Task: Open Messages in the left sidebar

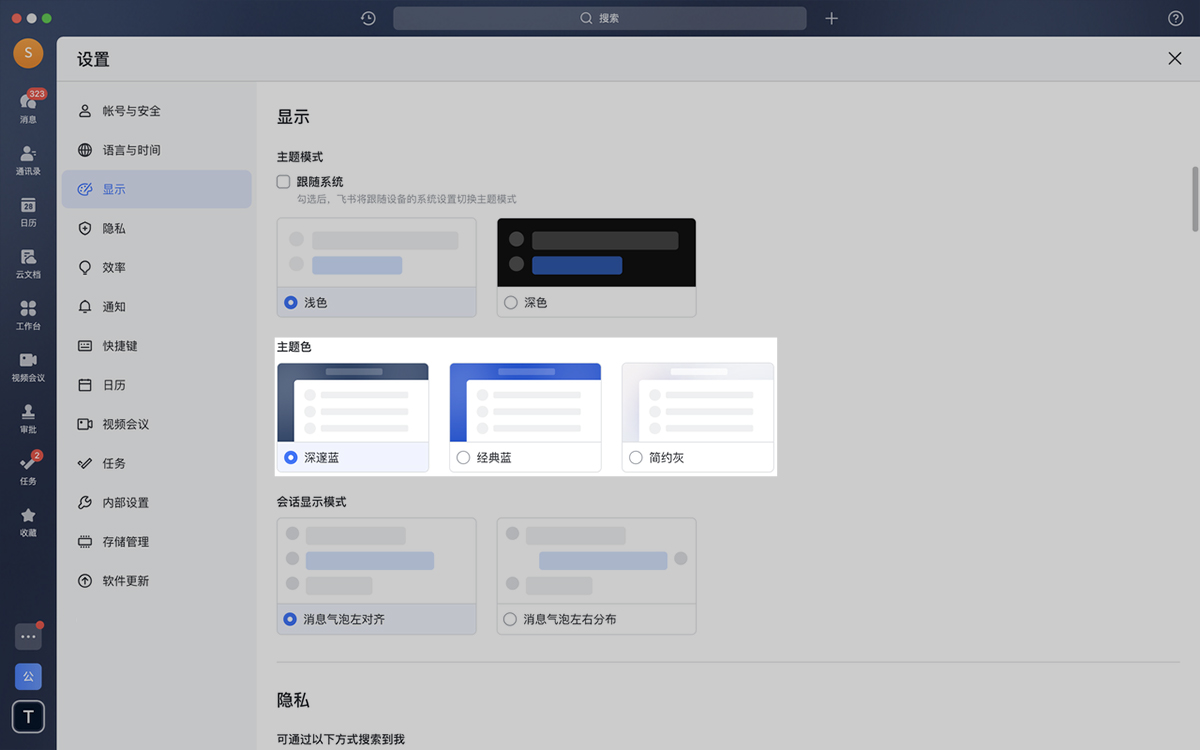Action: tap(28, 106)
